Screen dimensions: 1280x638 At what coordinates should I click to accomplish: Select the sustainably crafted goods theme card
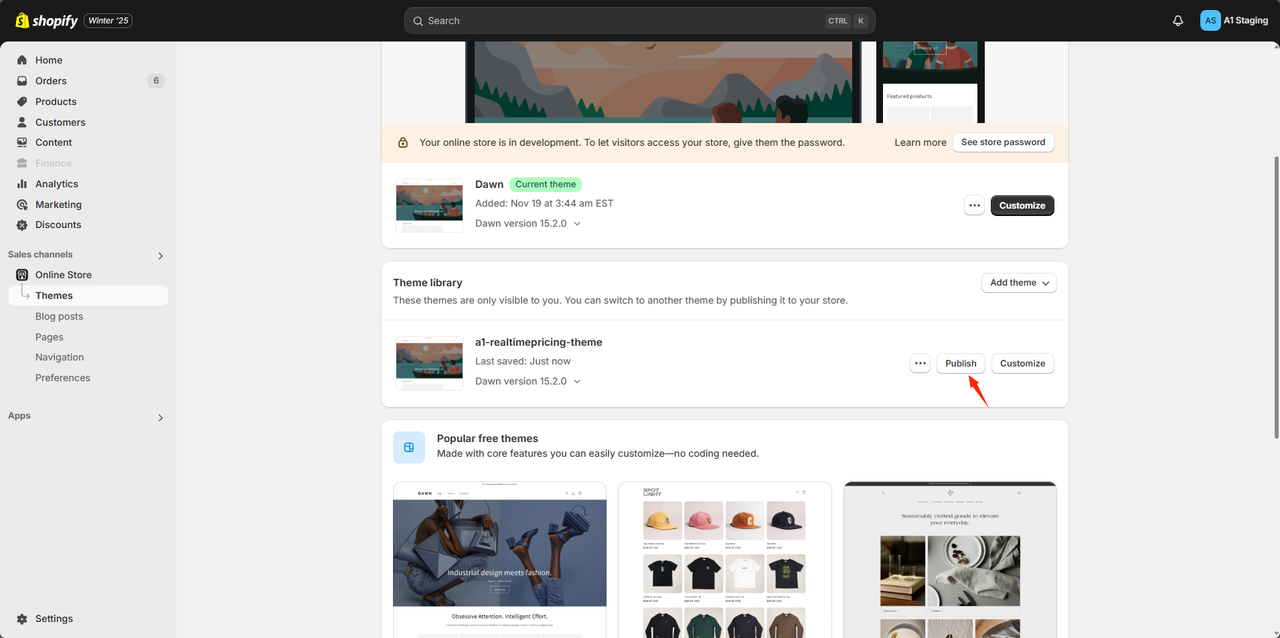pos(950,560)
